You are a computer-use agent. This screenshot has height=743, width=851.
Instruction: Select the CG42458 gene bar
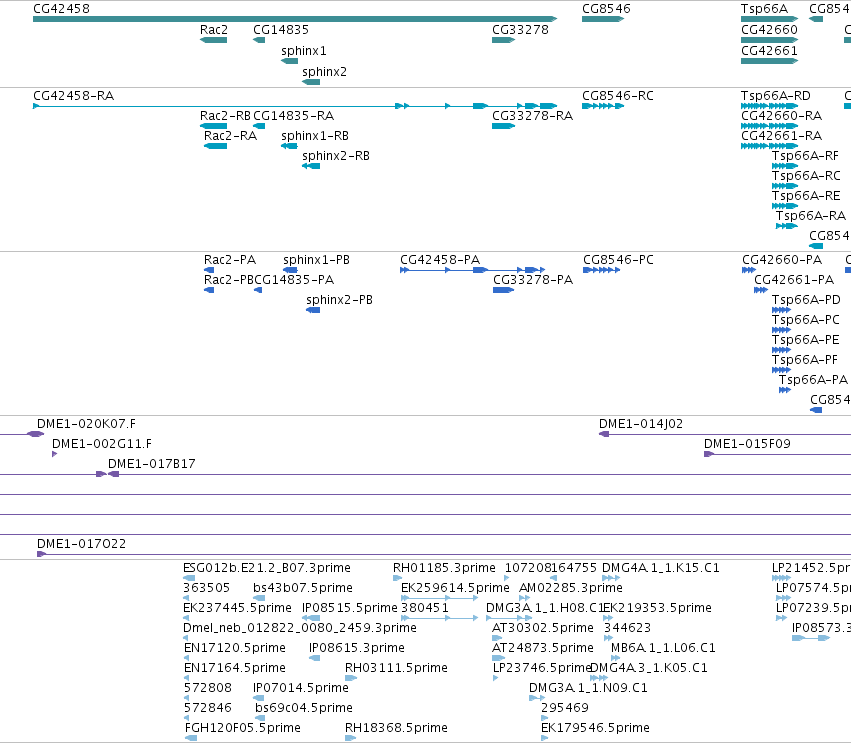click(x=295, y=19)
